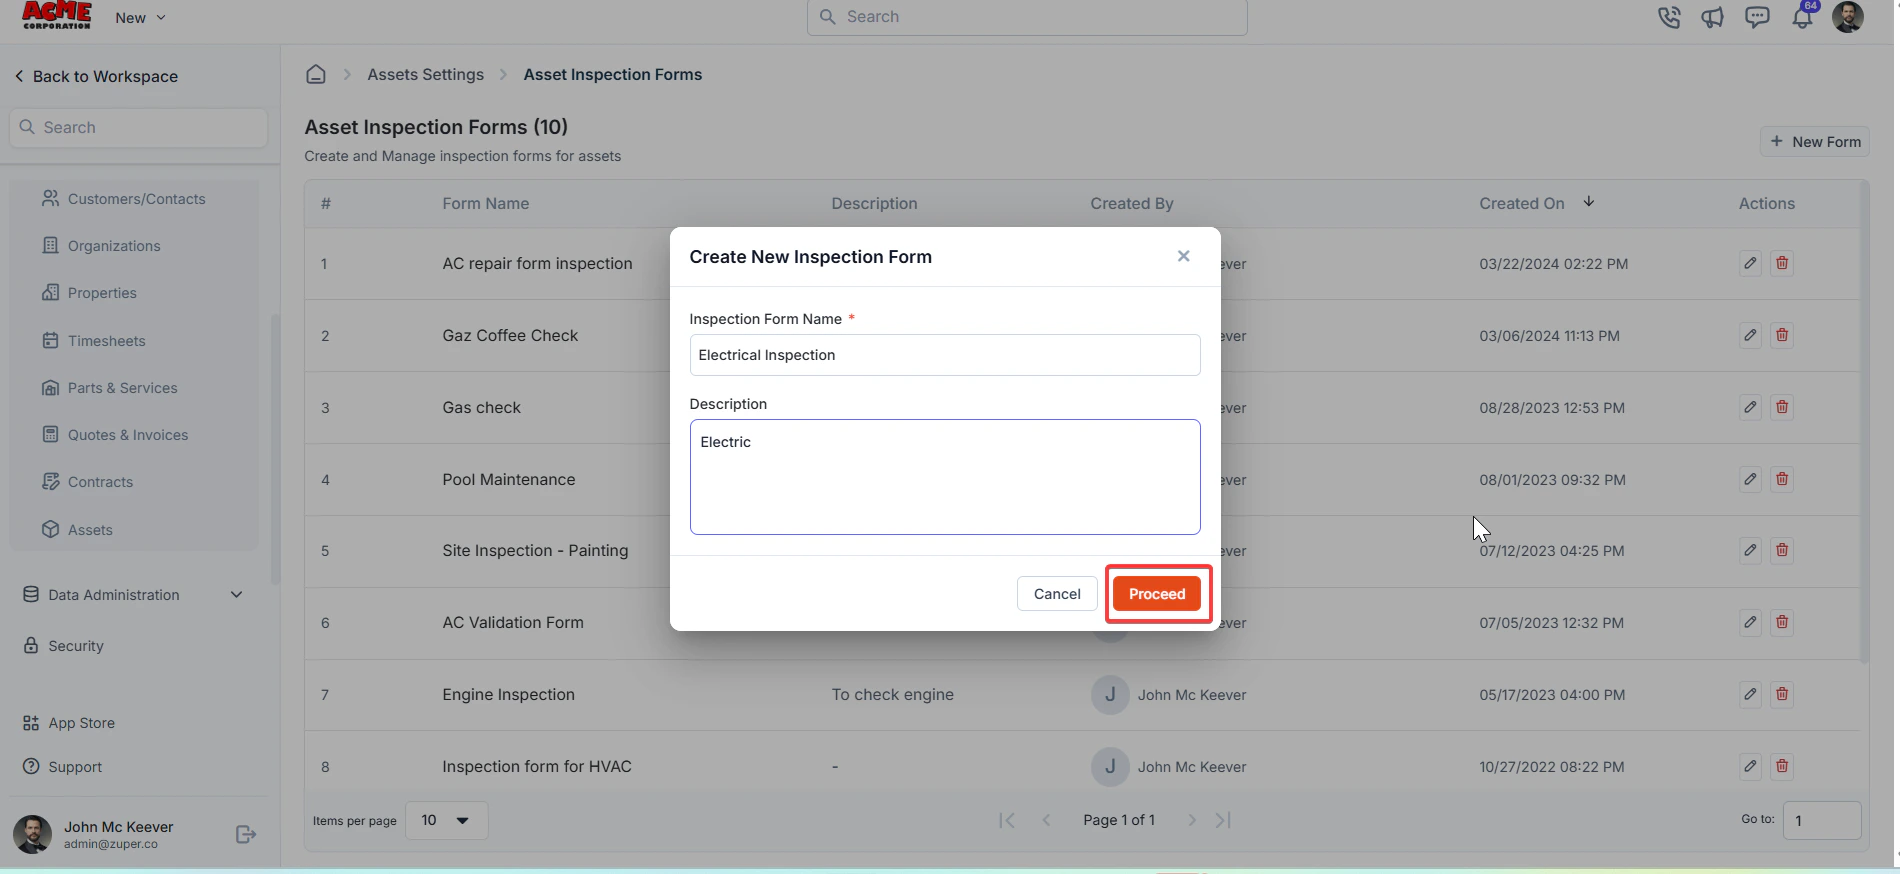Image resolution: width=1900 pixels, height=874 pixels.
Task: Open Assets settings in sidebar
Action: (77, 530)
